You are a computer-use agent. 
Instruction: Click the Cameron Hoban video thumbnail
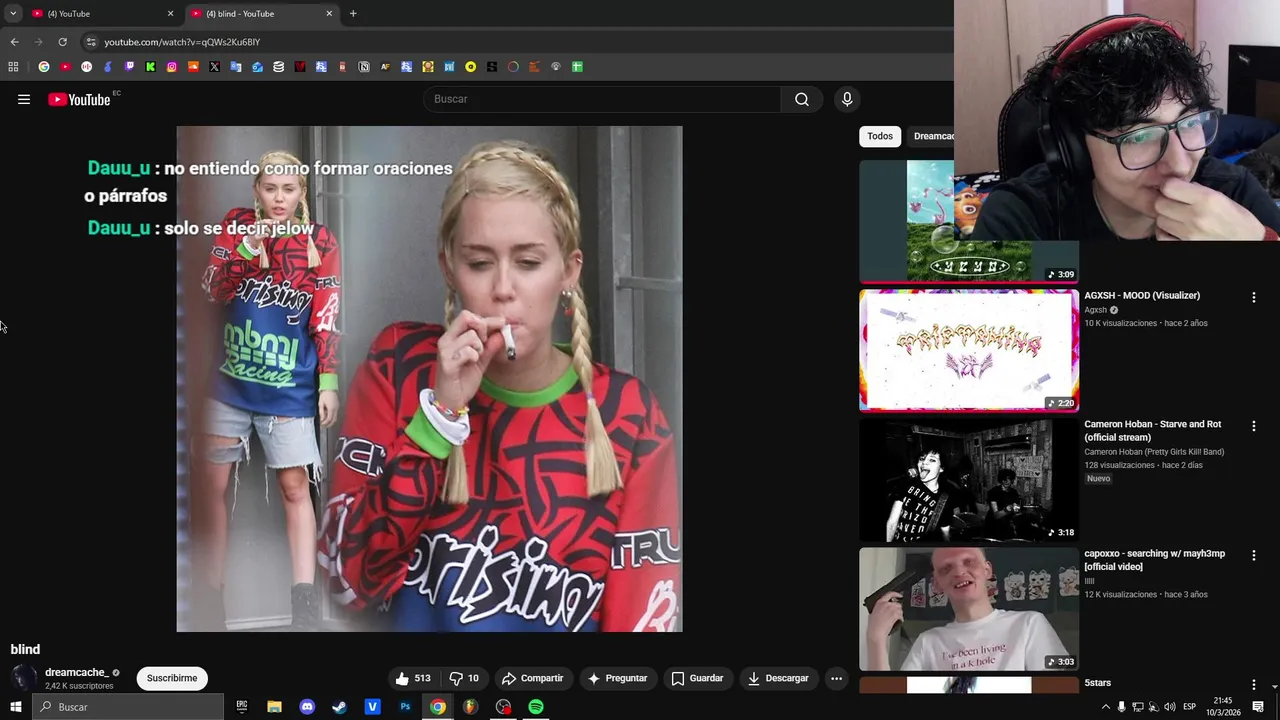pyautogui.click(x=969, y=479)
